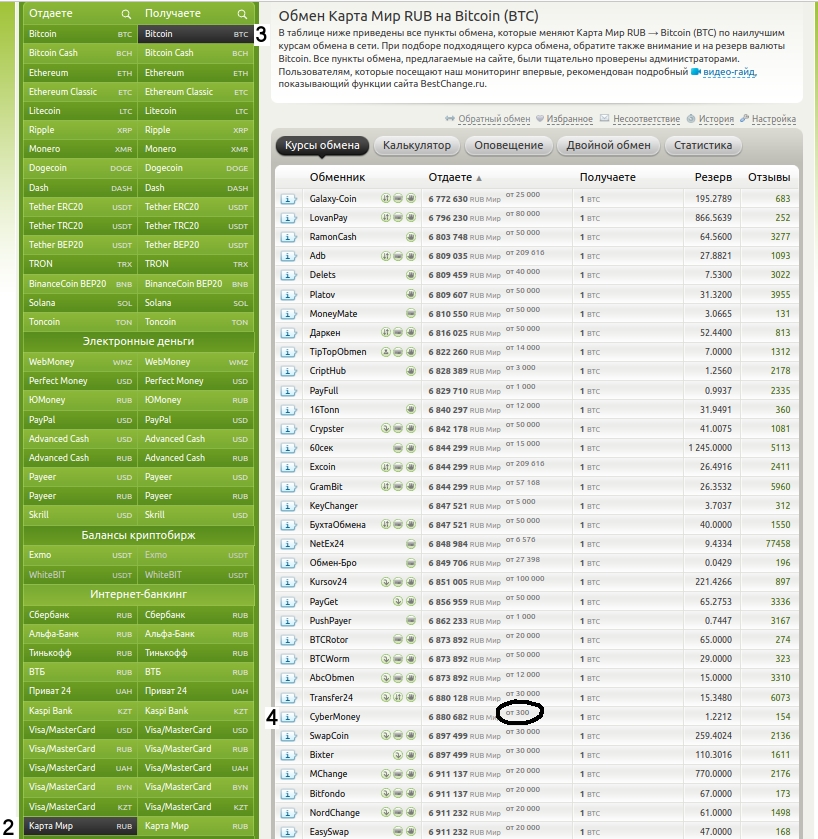Viewport: 818px width, 839px height.
Task: Open the Настройка link
Action: [x=774, y=119]
